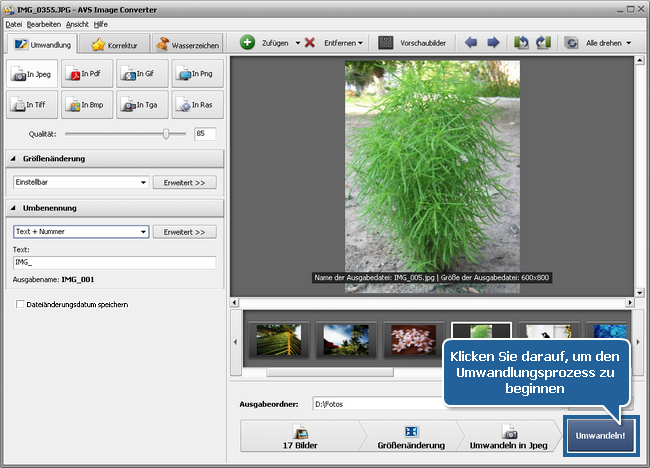650x468 pixels.
Task: Select the pink flowers thumbnail
Action: (413, 339)
